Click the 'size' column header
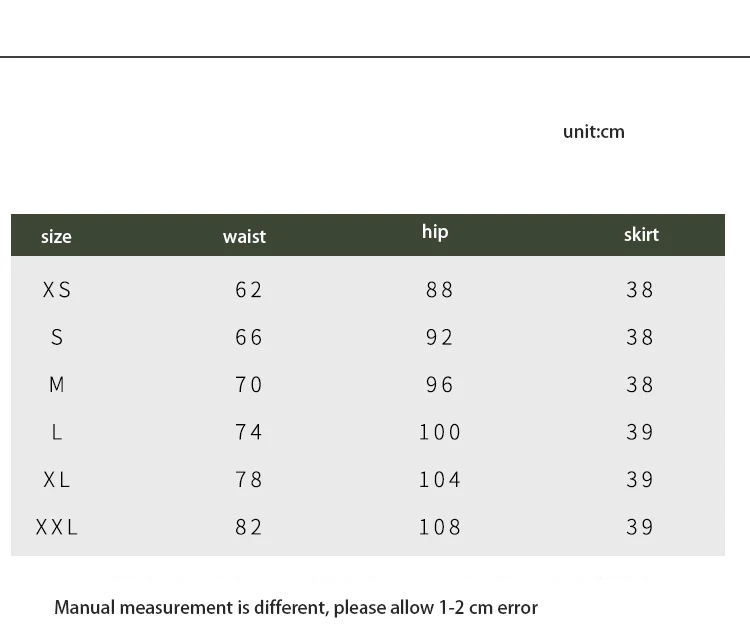 tap(56, 236)
